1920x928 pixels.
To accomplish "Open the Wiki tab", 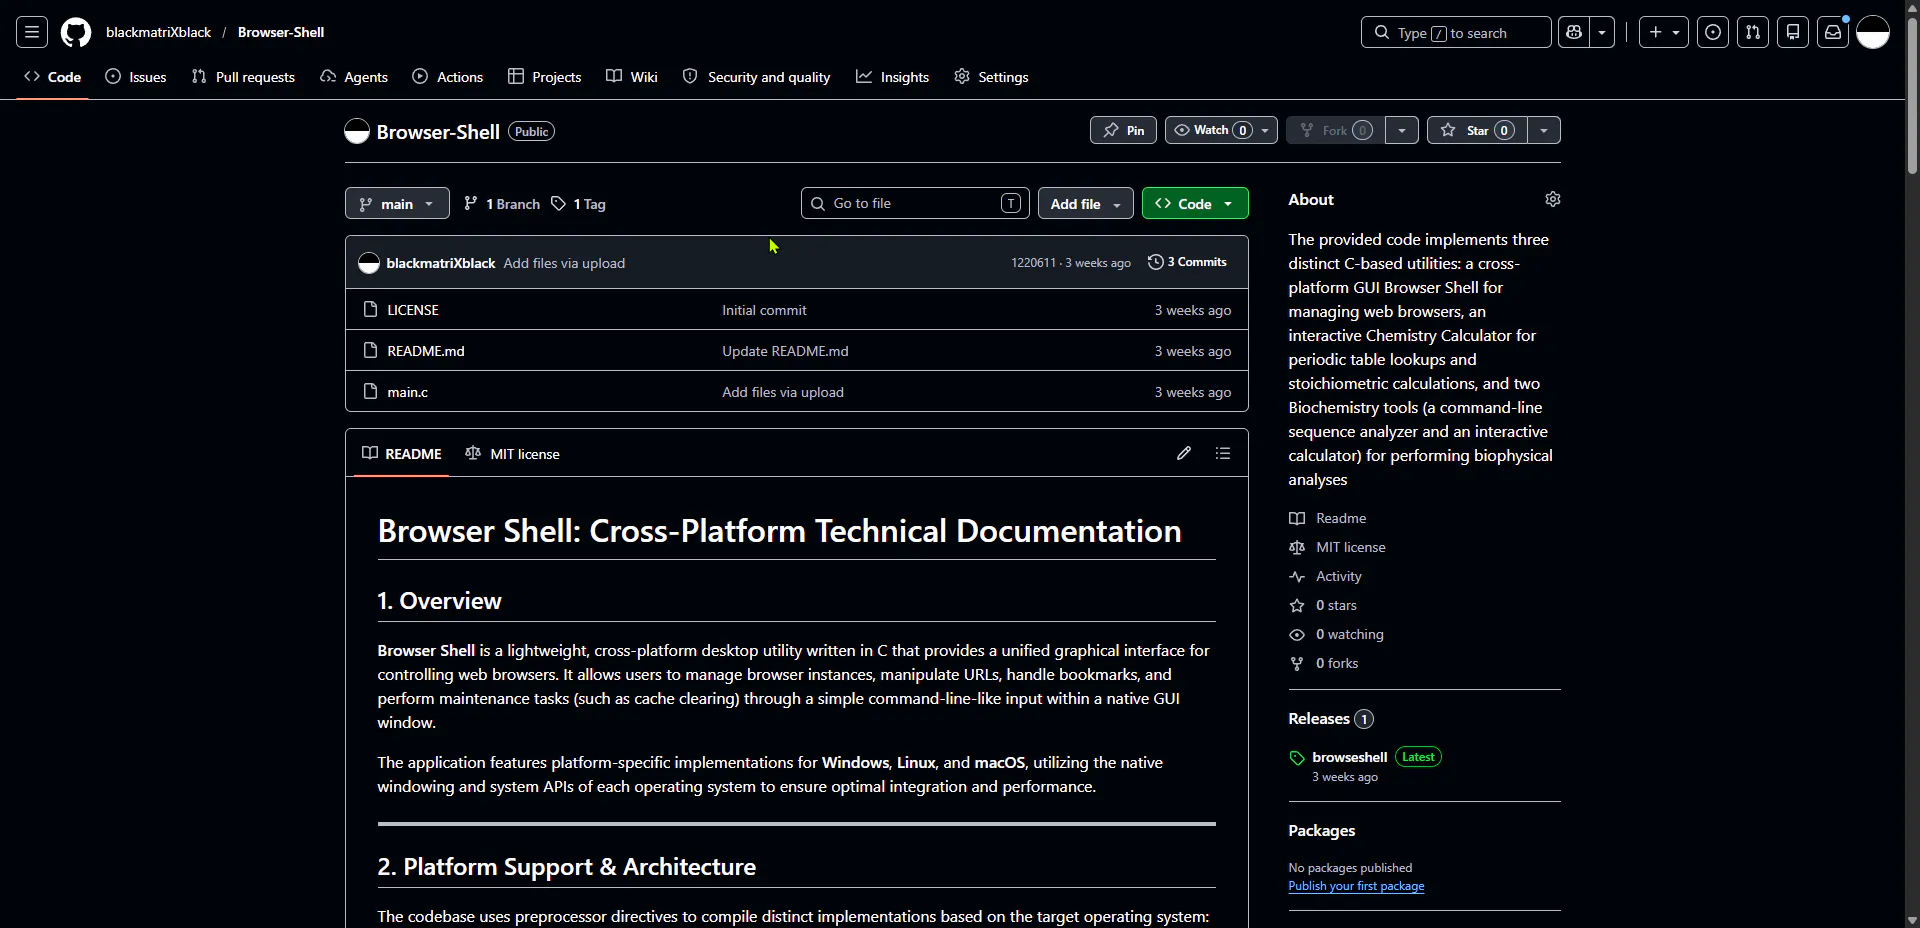I will (x=632, y=77).
